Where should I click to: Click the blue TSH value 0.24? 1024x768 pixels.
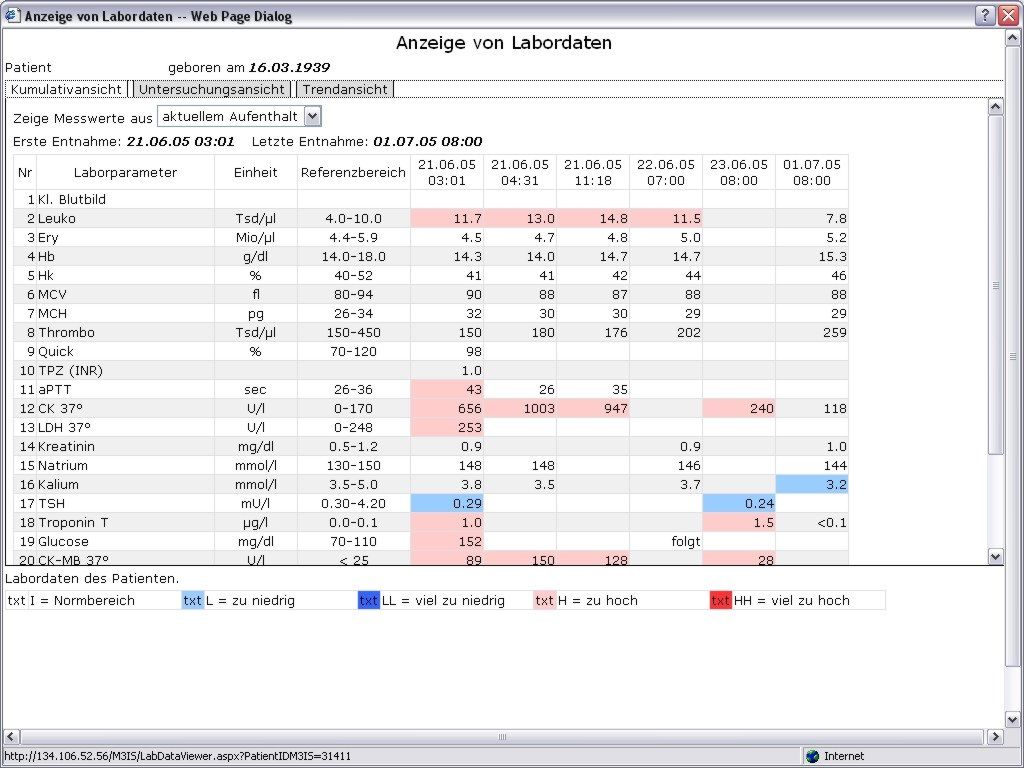(x=739, y=503)
